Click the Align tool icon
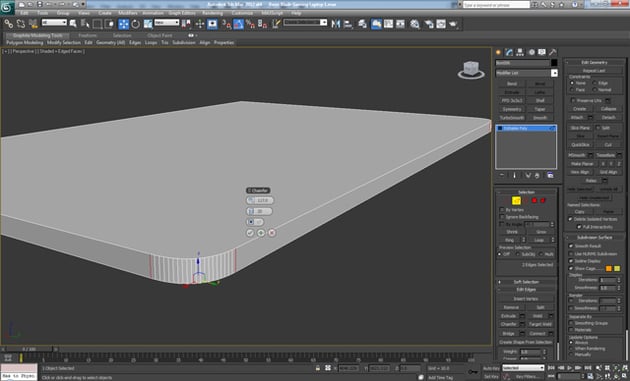Screen dimensions: 630x381 (348, 24)
